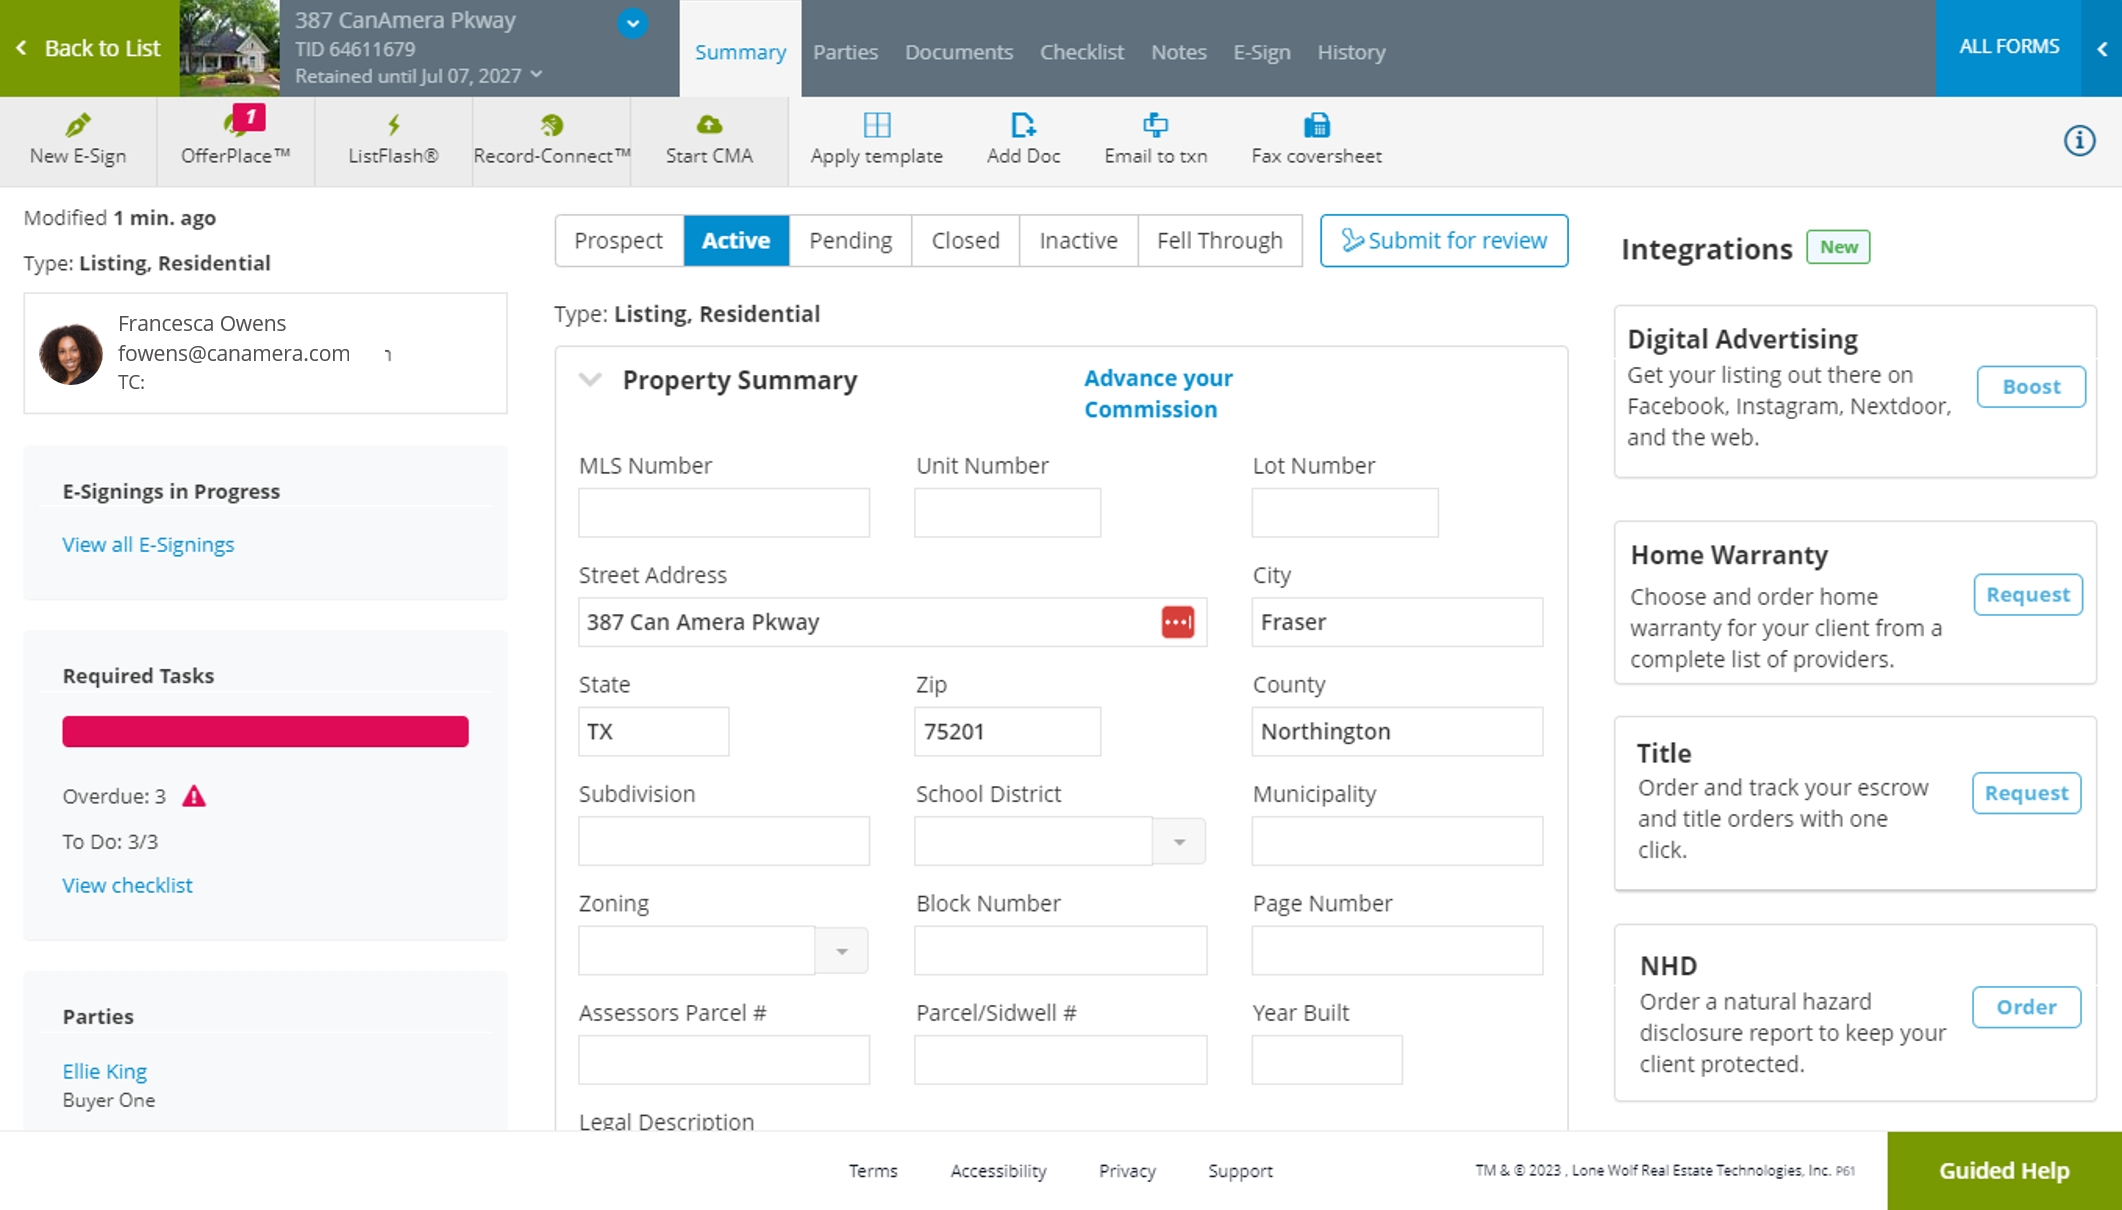Select the Pending status option

click(x=850, y=240)
